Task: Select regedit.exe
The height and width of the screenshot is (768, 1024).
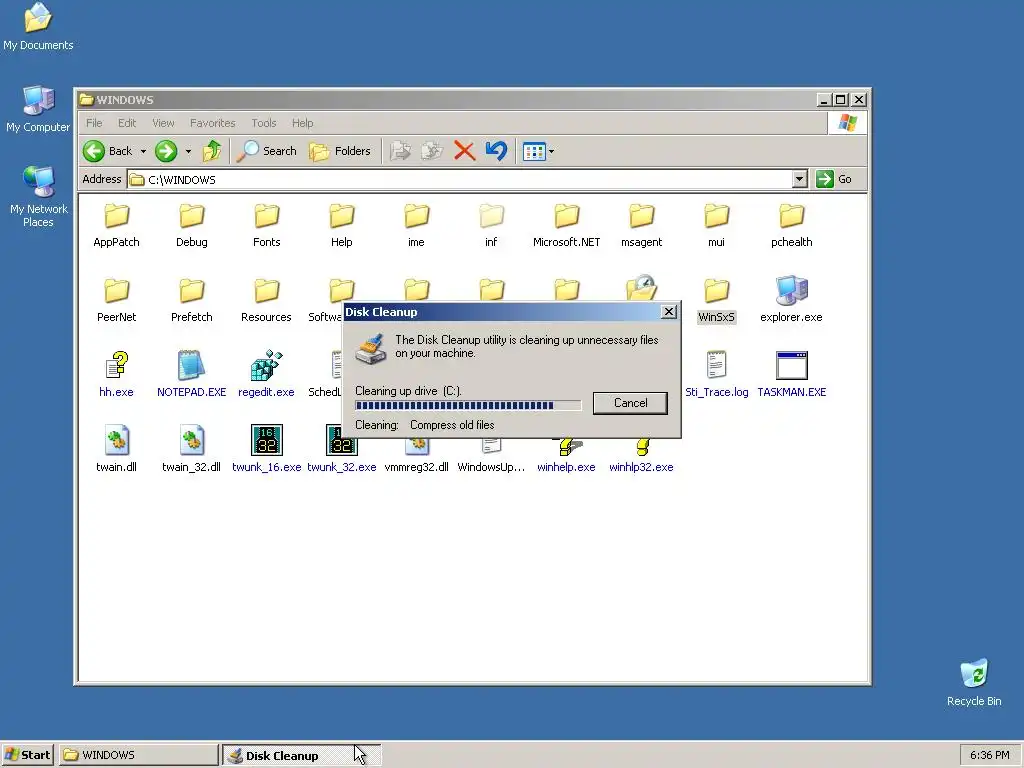Action: (x=266, y=376)
